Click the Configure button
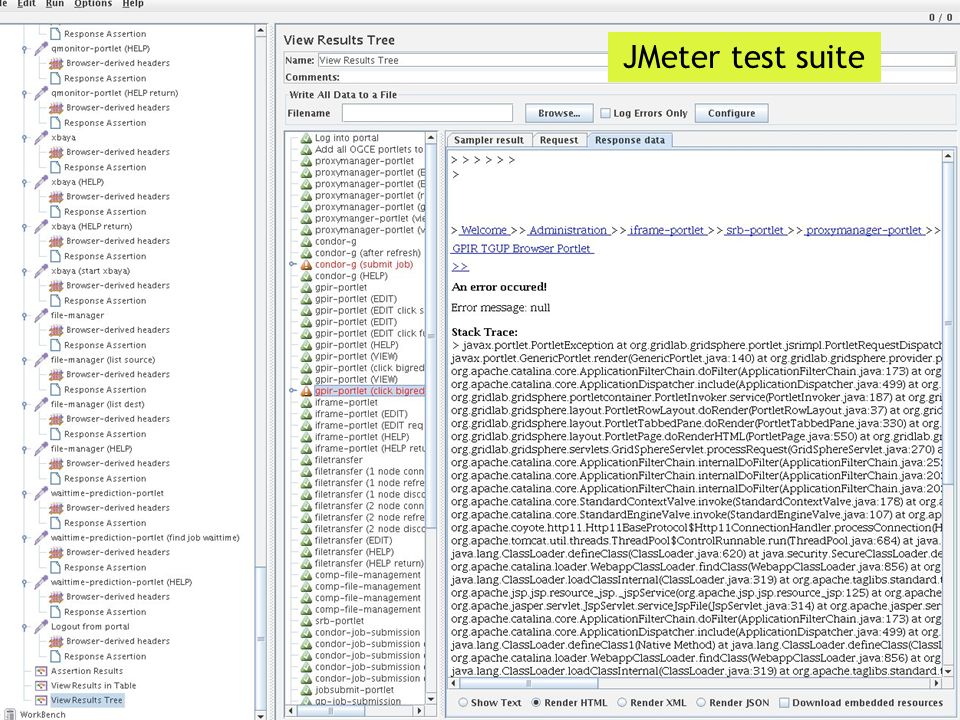The height and width of the screenshot is (720, 960). coord(732,113)
